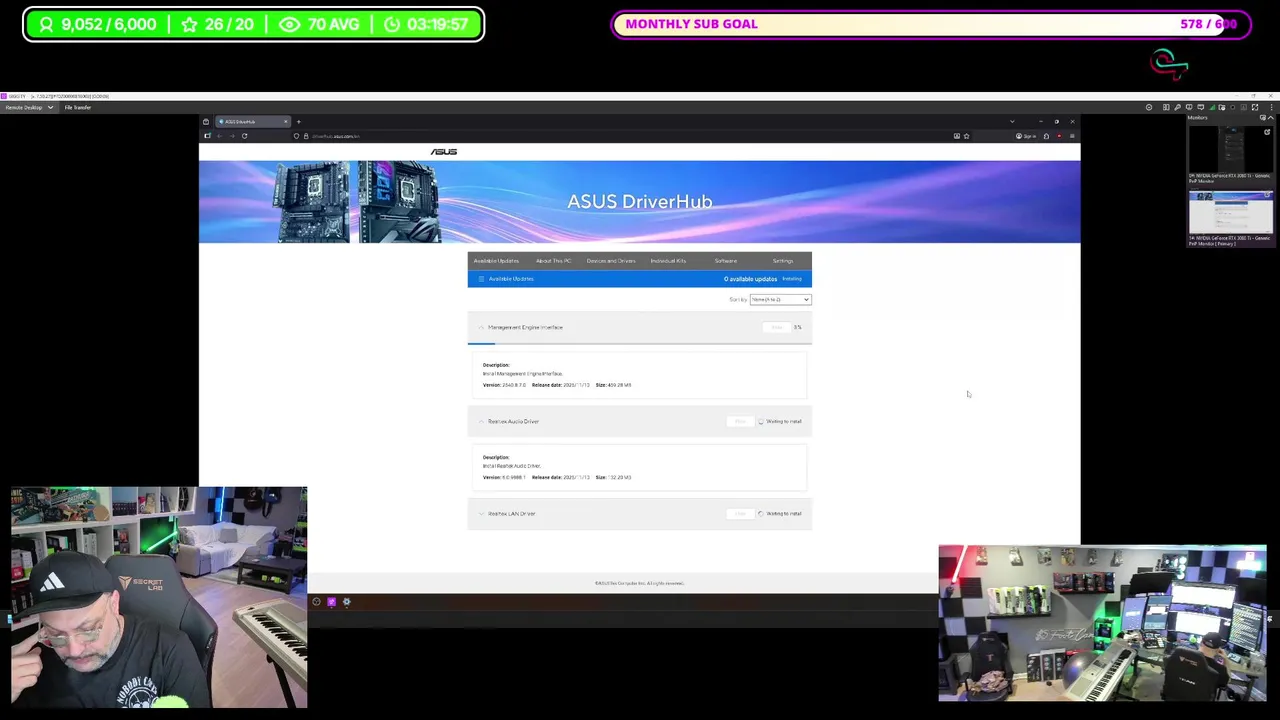Open the Sort by dropdown
This screenshot has width=1280, height=720.
tap(780, 299)
